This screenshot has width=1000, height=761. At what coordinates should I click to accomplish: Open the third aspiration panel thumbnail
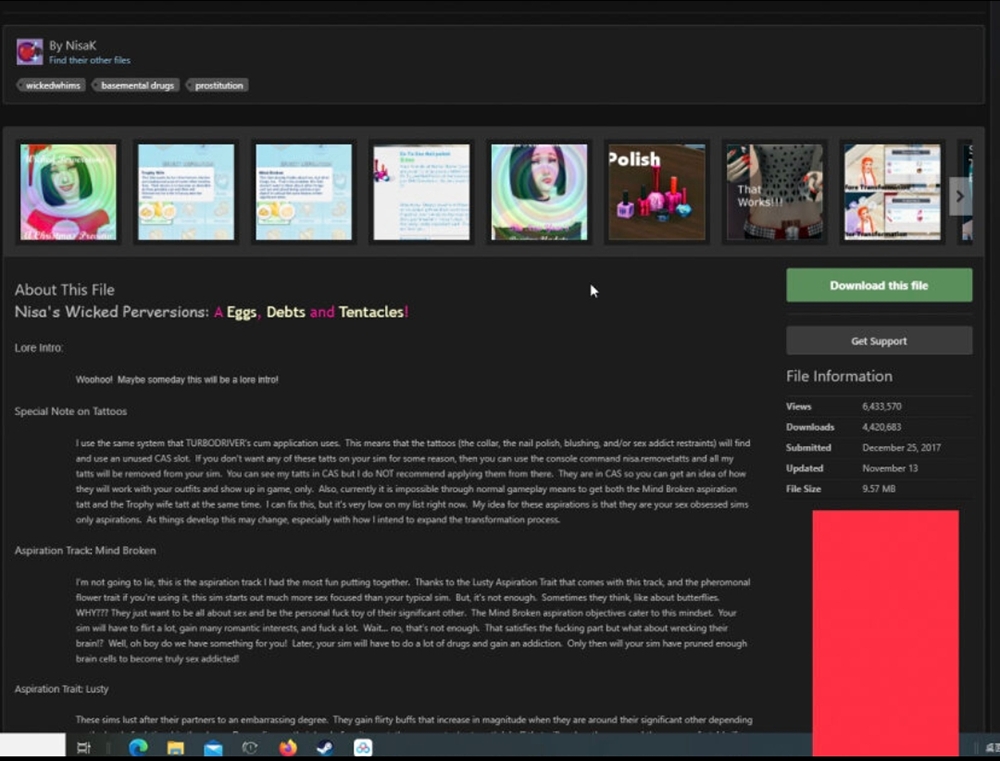click(x=304, y=192)
